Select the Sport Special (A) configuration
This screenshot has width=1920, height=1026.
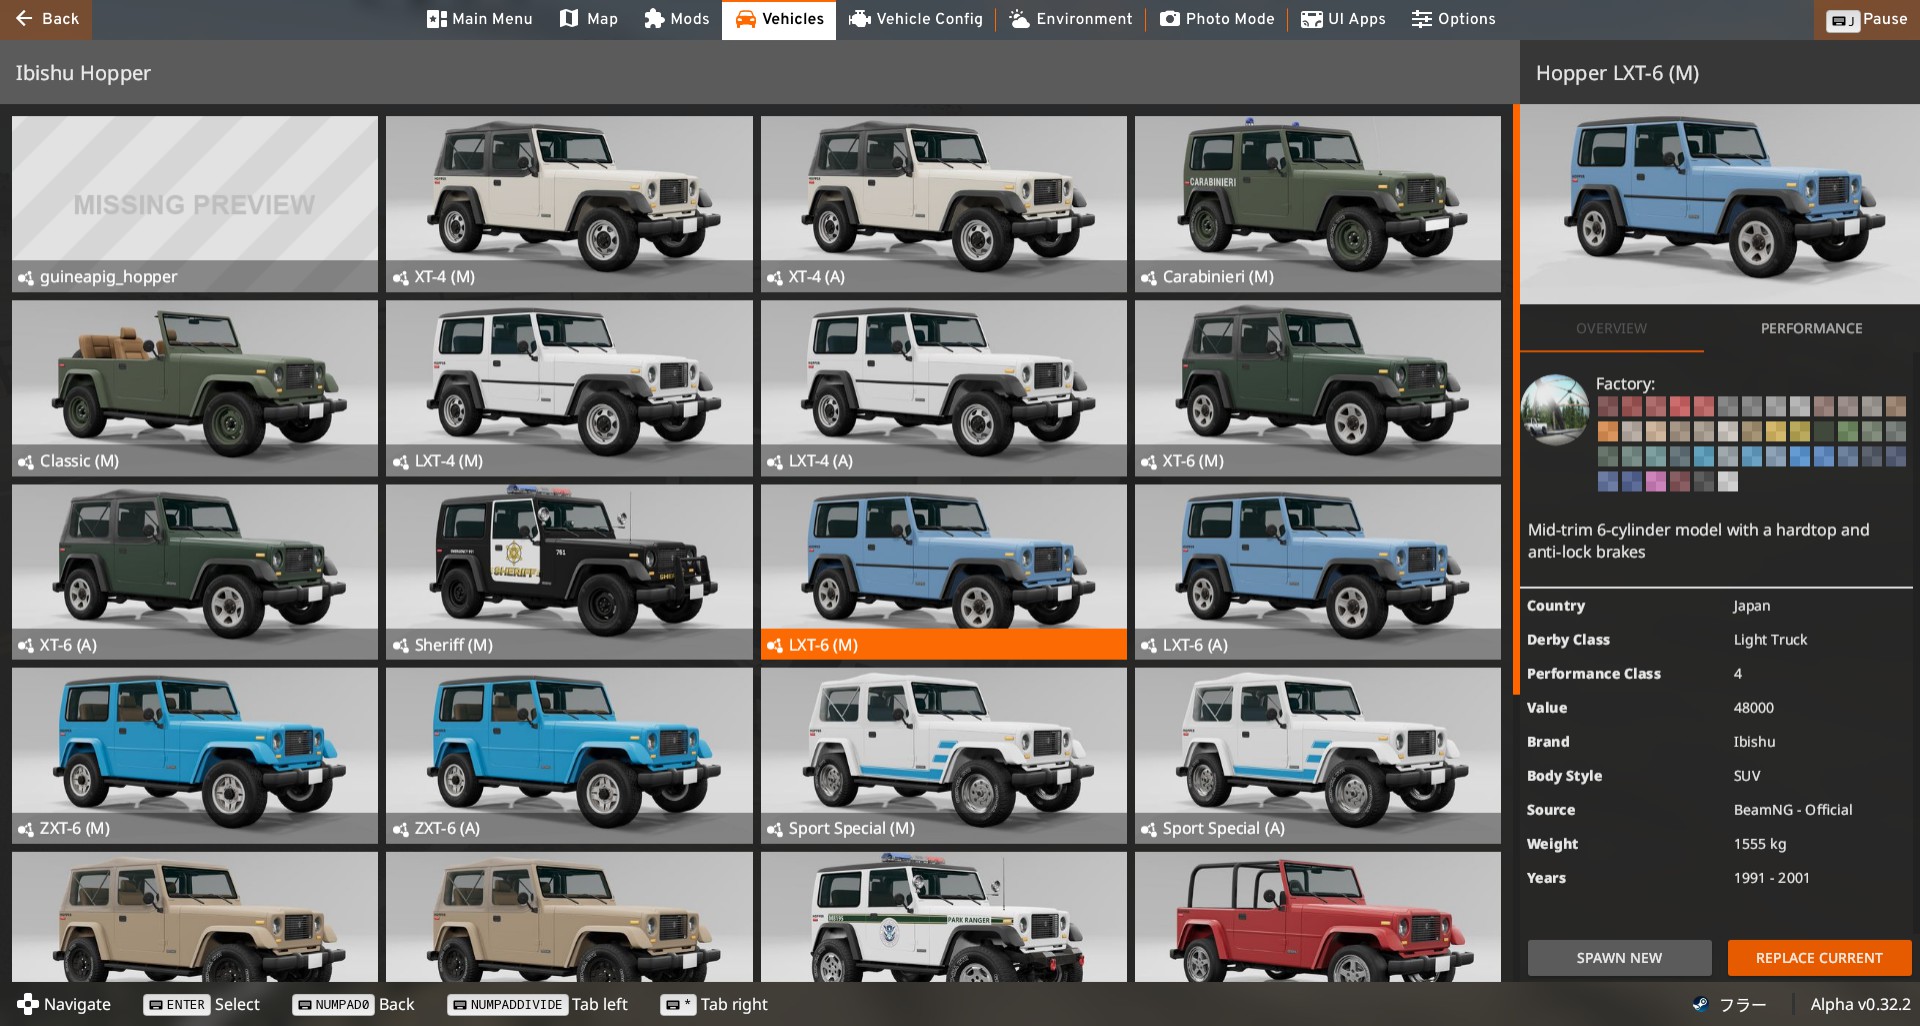tap(1317, 756)
